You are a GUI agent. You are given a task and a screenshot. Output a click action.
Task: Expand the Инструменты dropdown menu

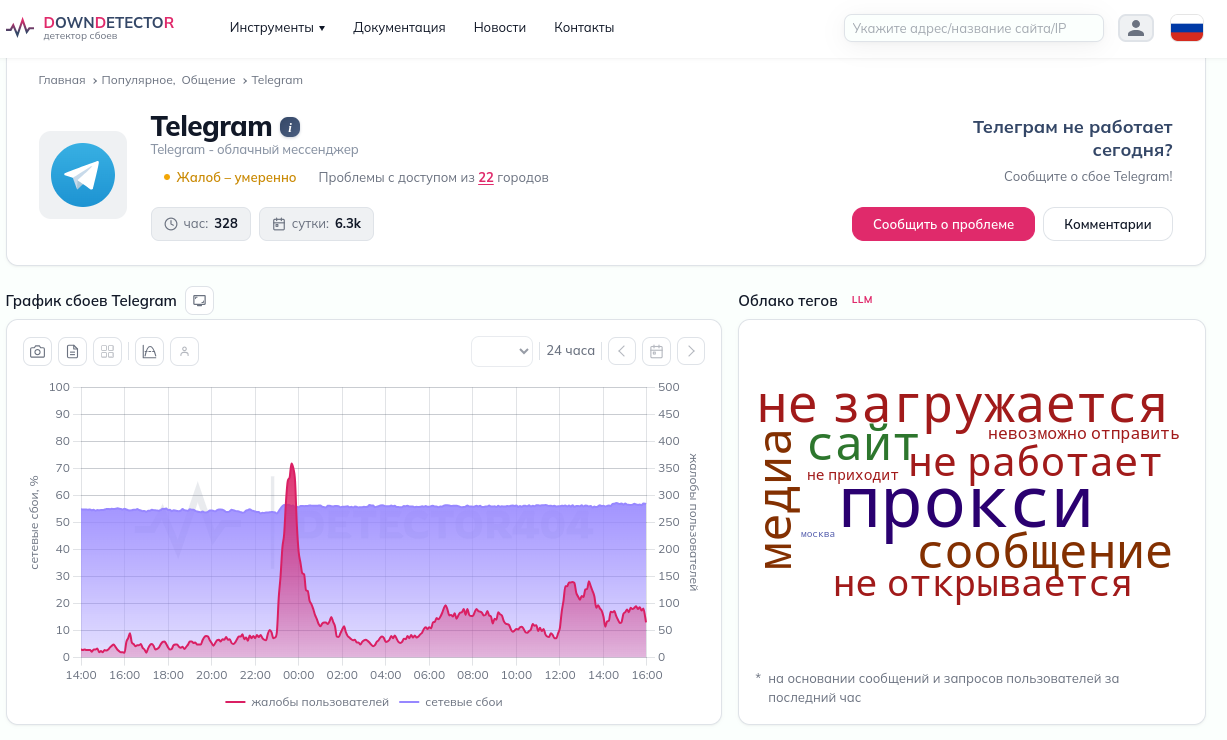click(277, 28)
